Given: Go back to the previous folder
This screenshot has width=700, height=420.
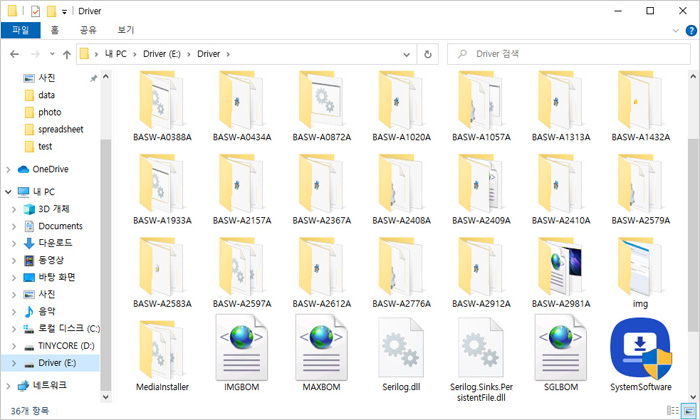Looking at the screenshot, I should 14,54.
